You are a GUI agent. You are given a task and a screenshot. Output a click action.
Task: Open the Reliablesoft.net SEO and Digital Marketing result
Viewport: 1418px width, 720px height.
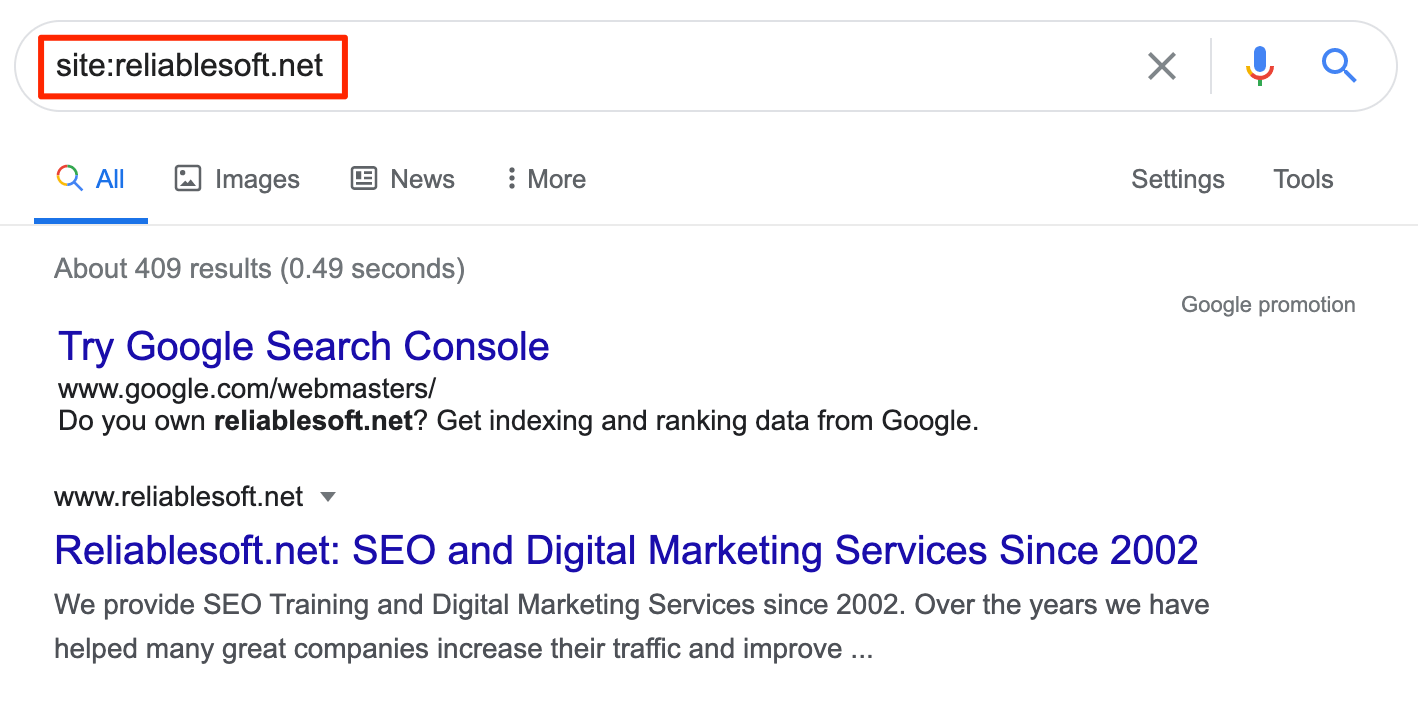(626, 551)
